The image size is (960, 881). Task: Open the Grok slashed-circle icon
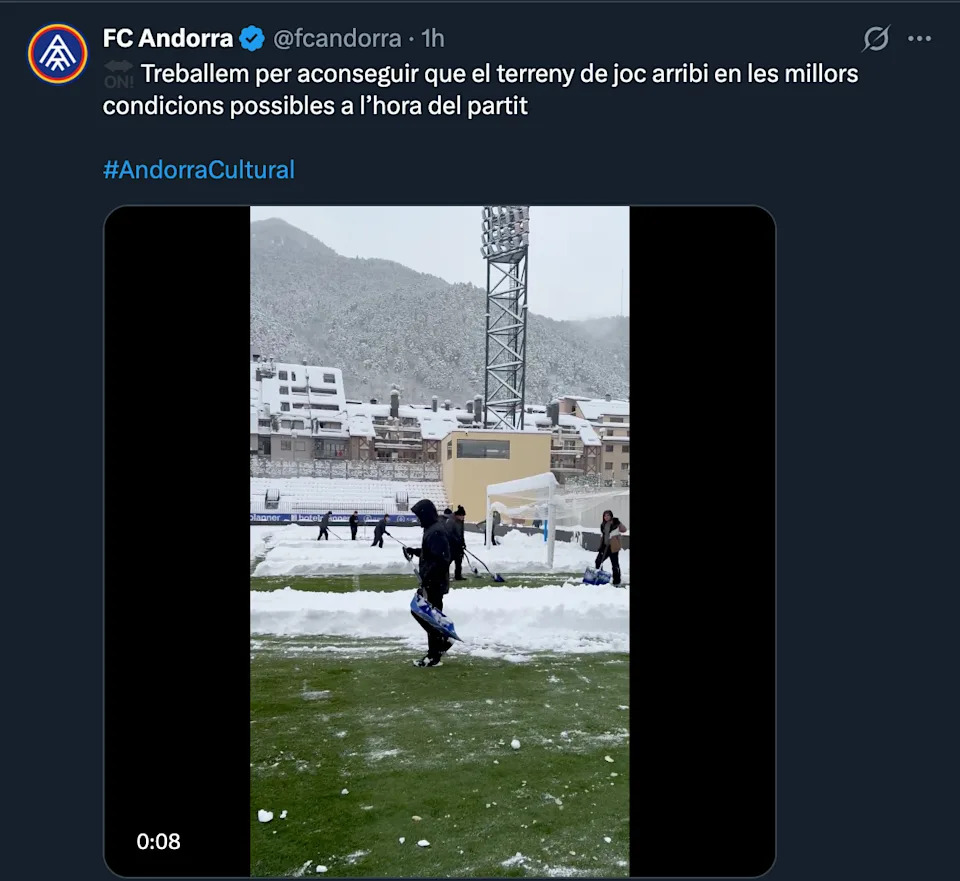click(875, 39)
